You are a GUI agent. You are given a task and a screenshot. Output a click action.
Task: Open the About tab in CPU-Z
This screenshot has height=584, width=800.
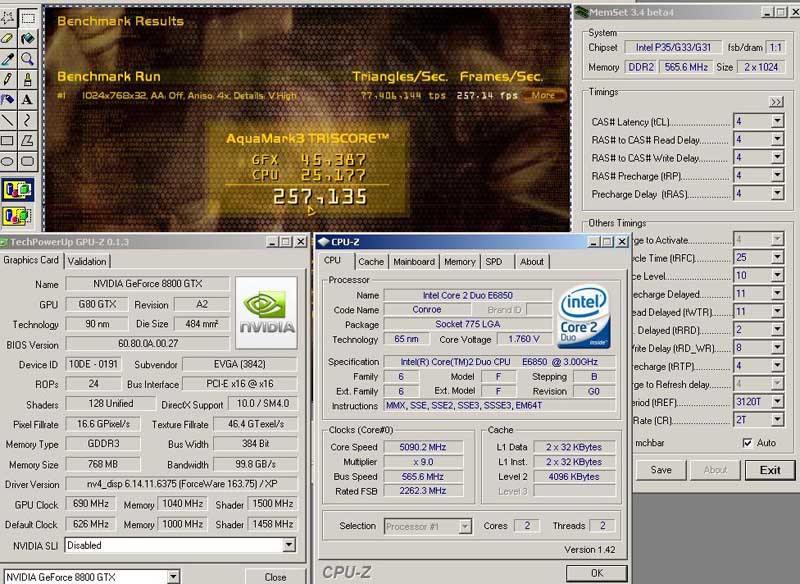532,262
